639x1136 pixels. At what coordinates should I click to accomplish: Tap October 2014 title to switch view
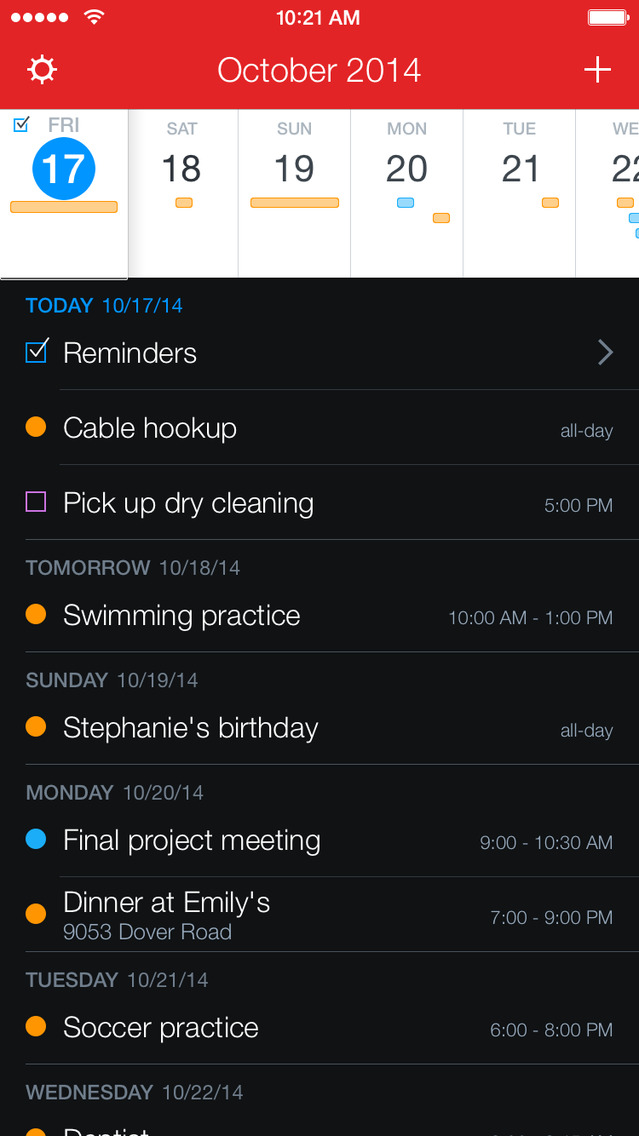319,70
